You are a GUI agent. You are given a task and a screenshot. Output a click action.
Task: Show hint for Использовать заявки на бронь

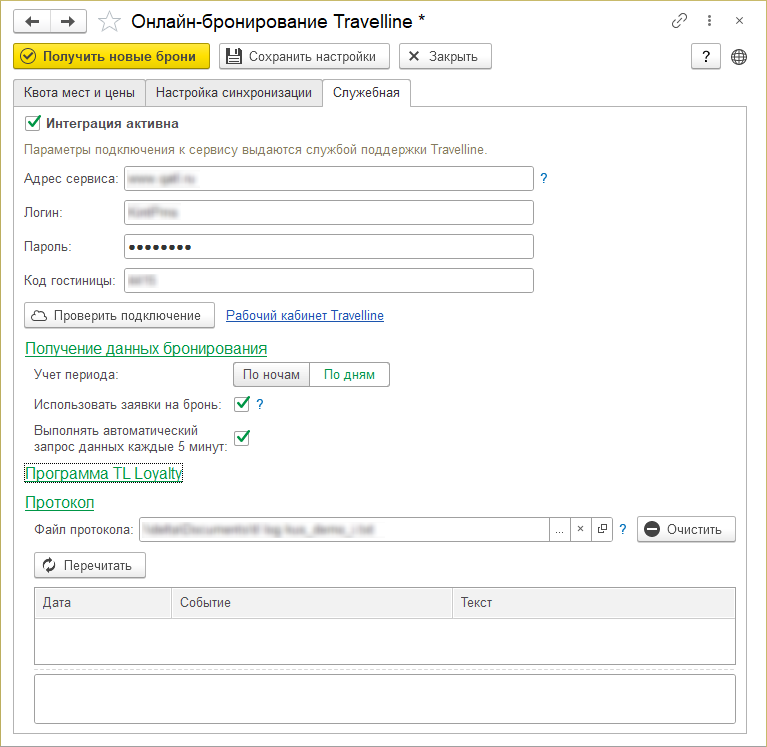260,404
